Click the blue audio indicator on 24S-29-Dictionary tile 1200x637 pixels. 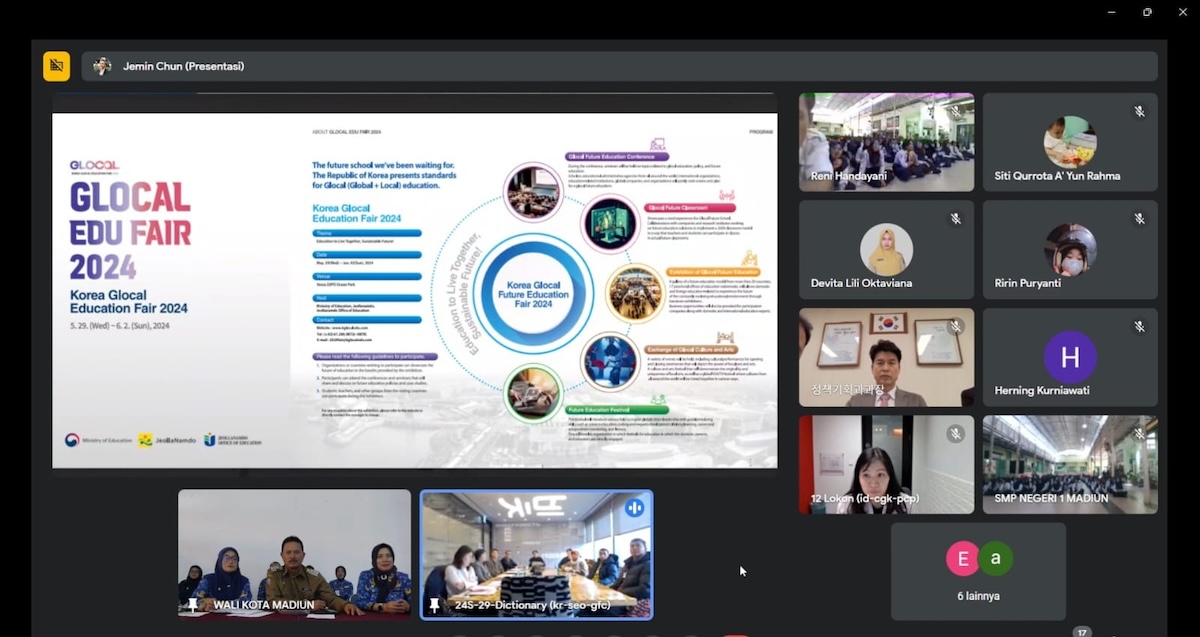point(634,508)
